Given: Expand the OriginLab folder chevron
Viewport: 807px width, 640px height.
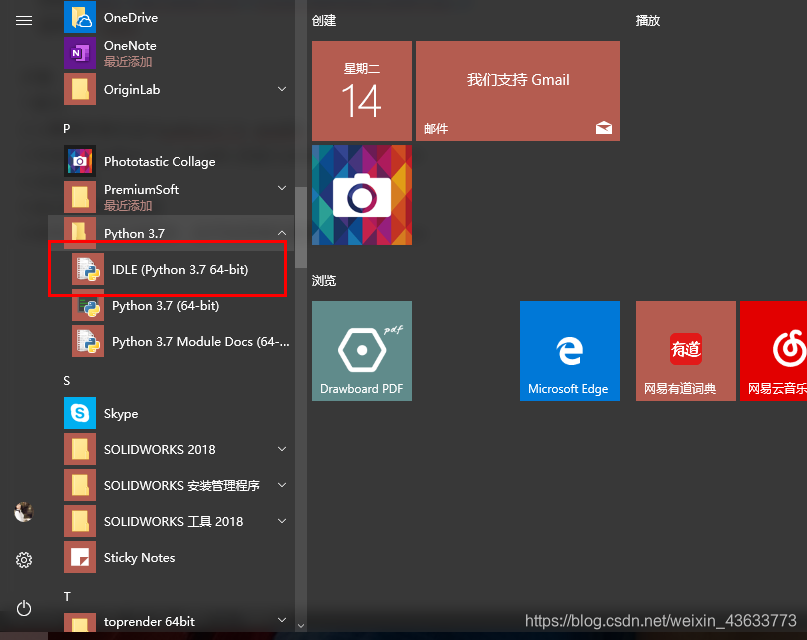Looking at the screenshot, I should [x=282, y=89].
